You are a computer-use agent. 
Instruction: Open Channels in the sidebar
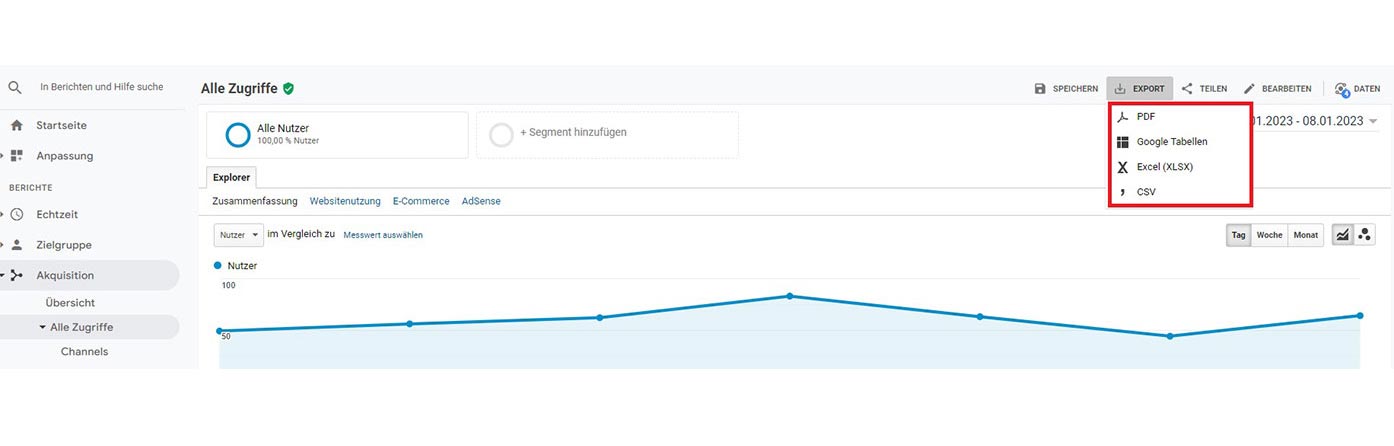[84, 352]
